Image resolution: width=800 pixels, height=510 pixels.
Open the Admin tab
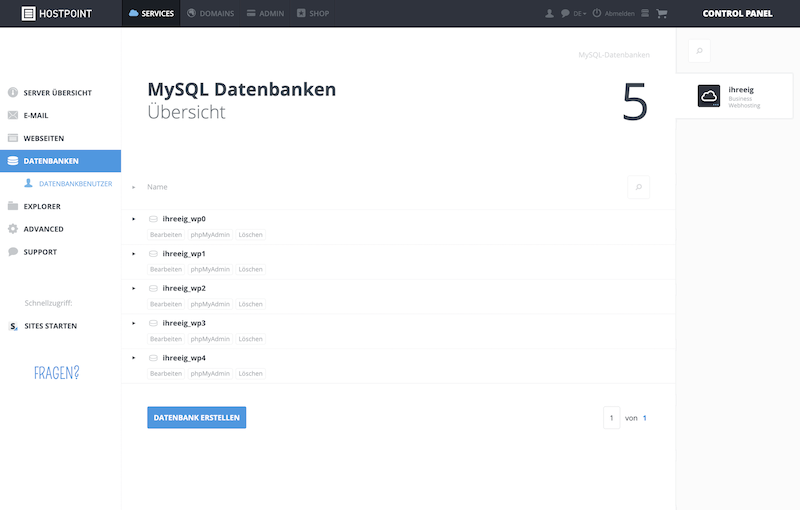click(x=265, y=13)
